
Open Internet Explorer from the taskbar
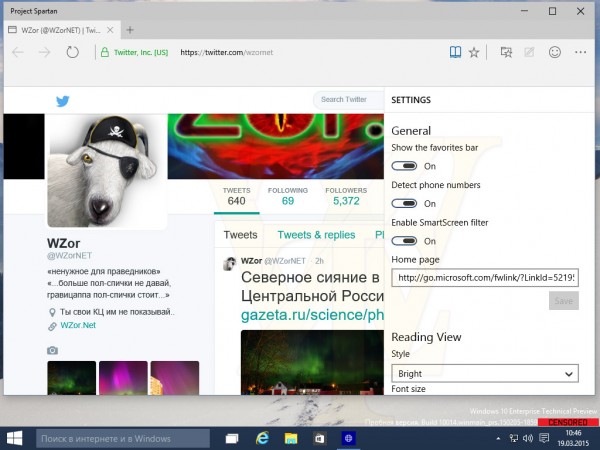(x=263, y=438)
